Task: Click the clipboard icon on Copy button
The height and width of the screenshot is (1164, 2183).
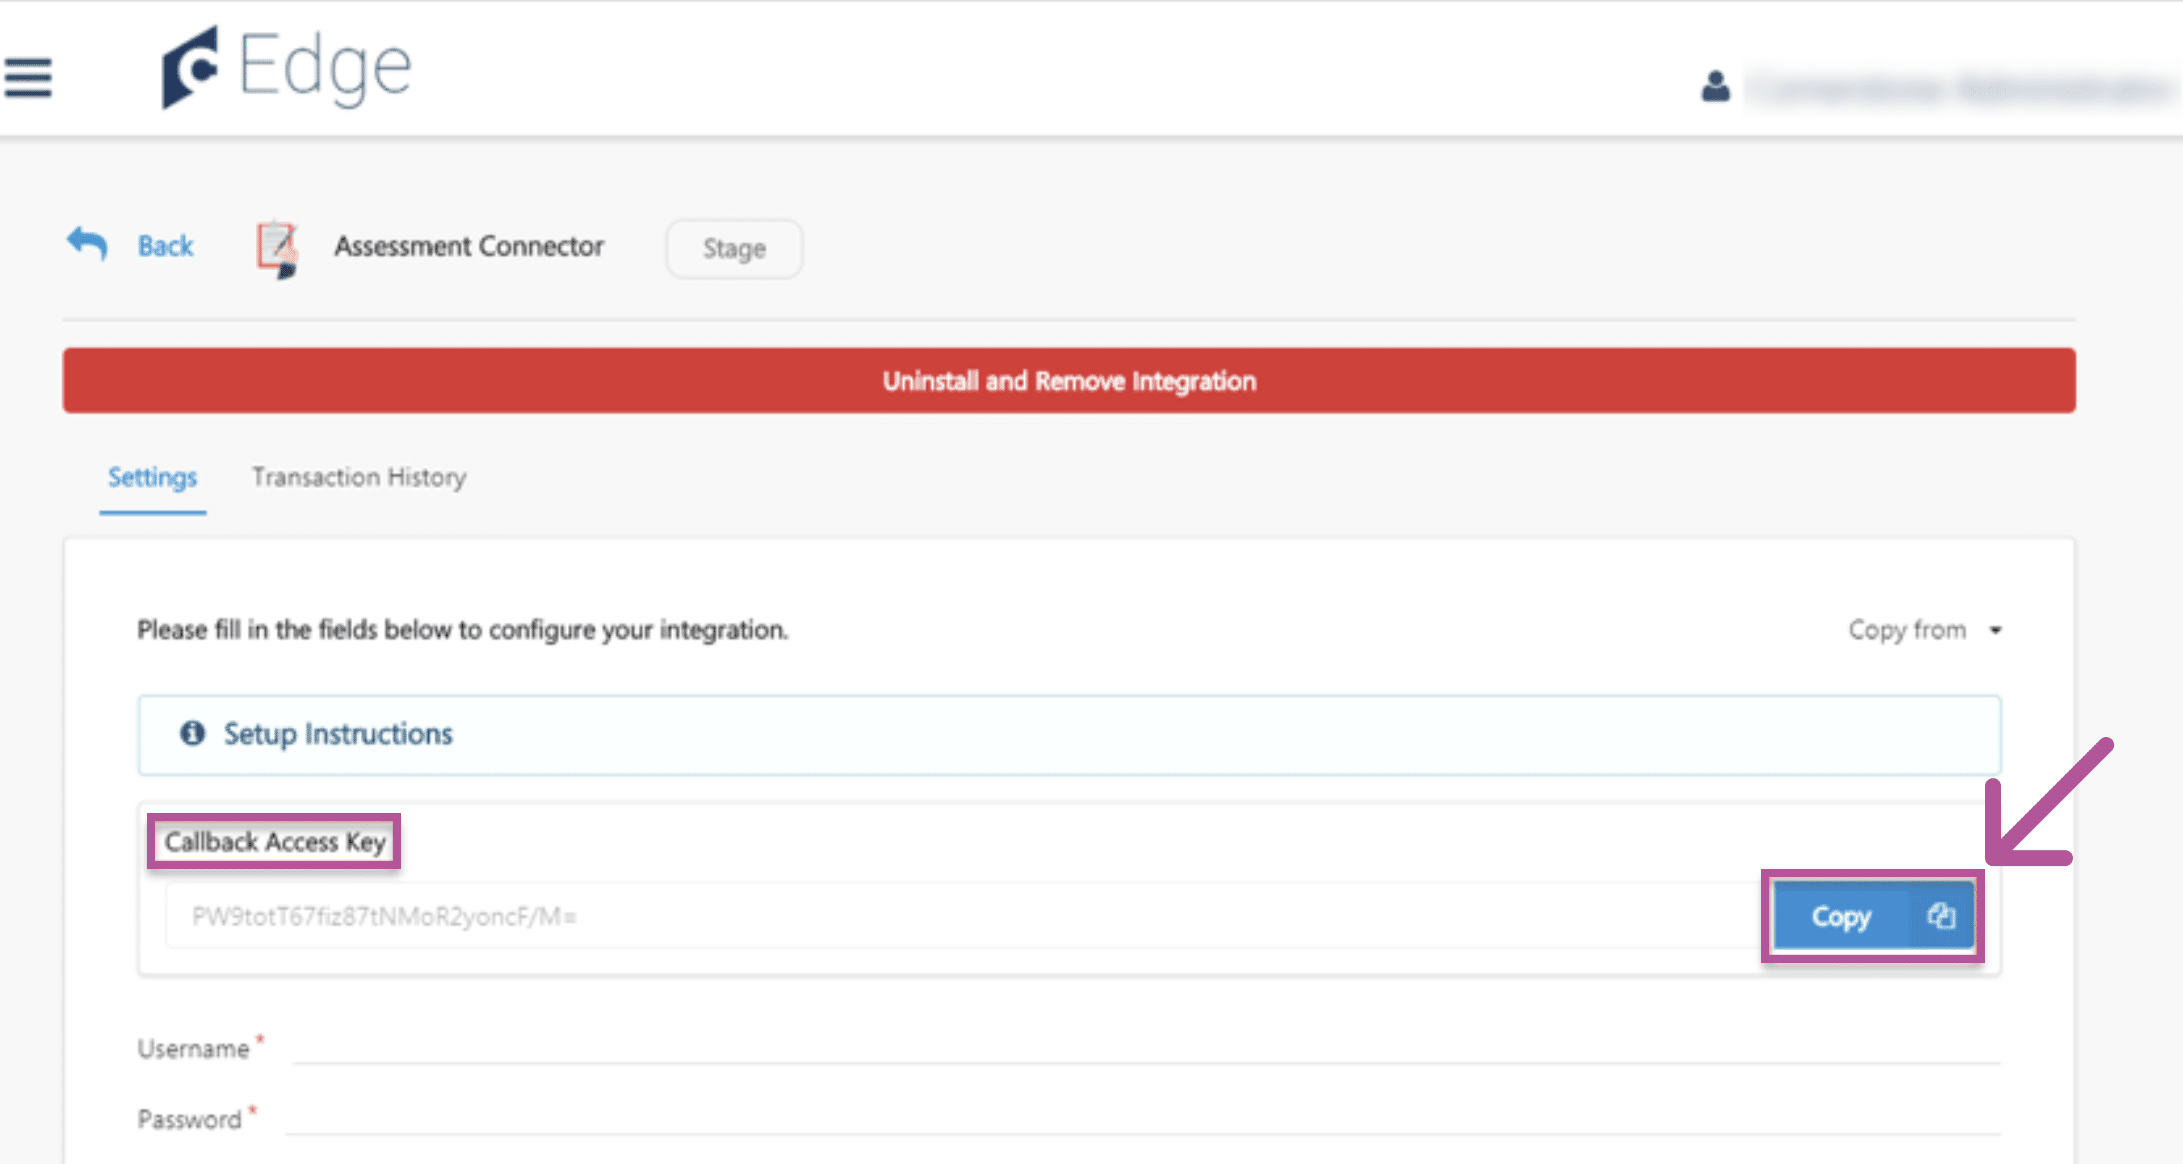Action: click(1941, 915)
